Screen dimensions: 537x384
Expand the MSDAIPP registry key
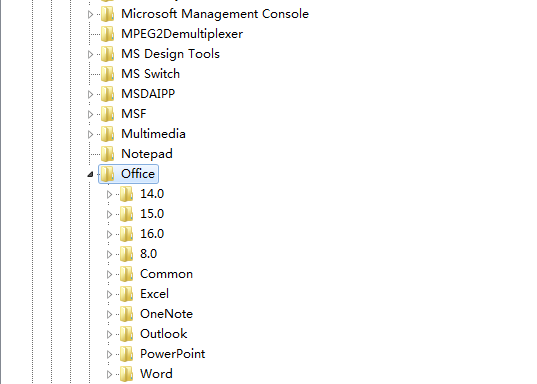[x=90, y=94]
